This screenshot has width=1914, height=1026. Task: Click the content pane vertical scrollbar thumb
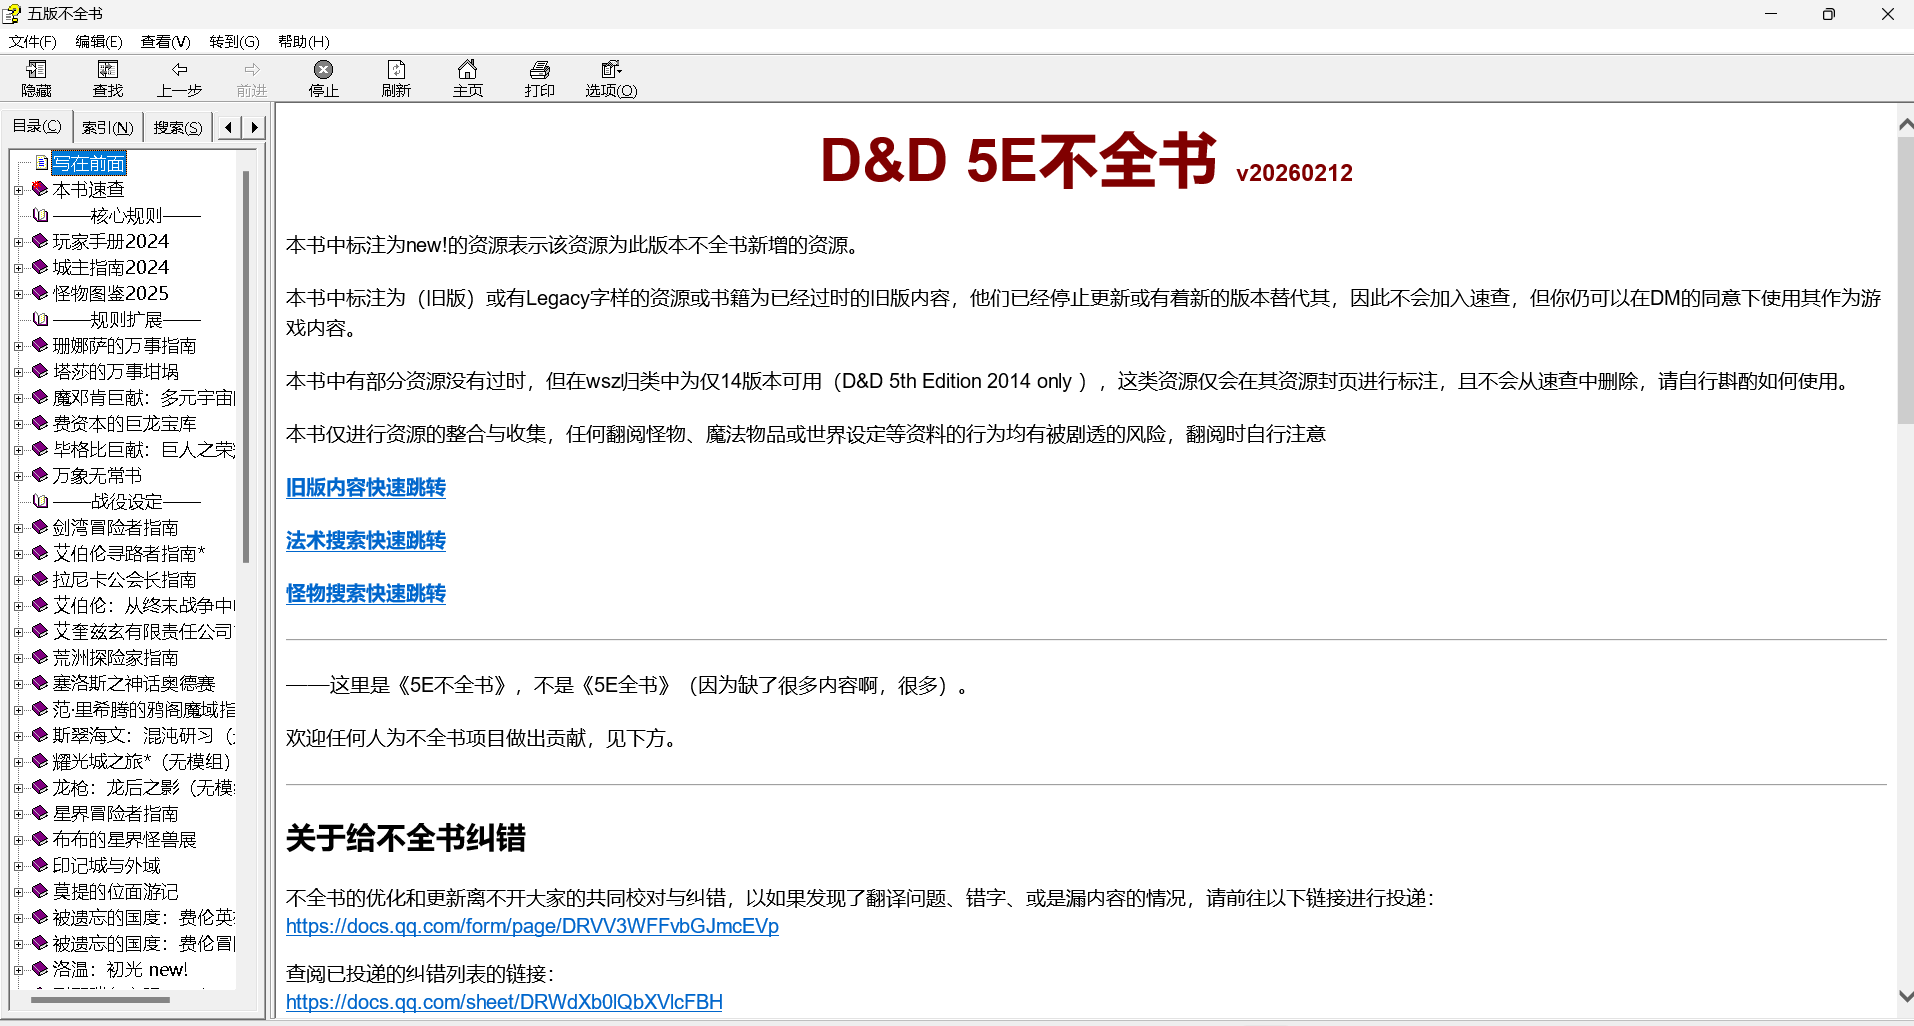pos(1905,280)
